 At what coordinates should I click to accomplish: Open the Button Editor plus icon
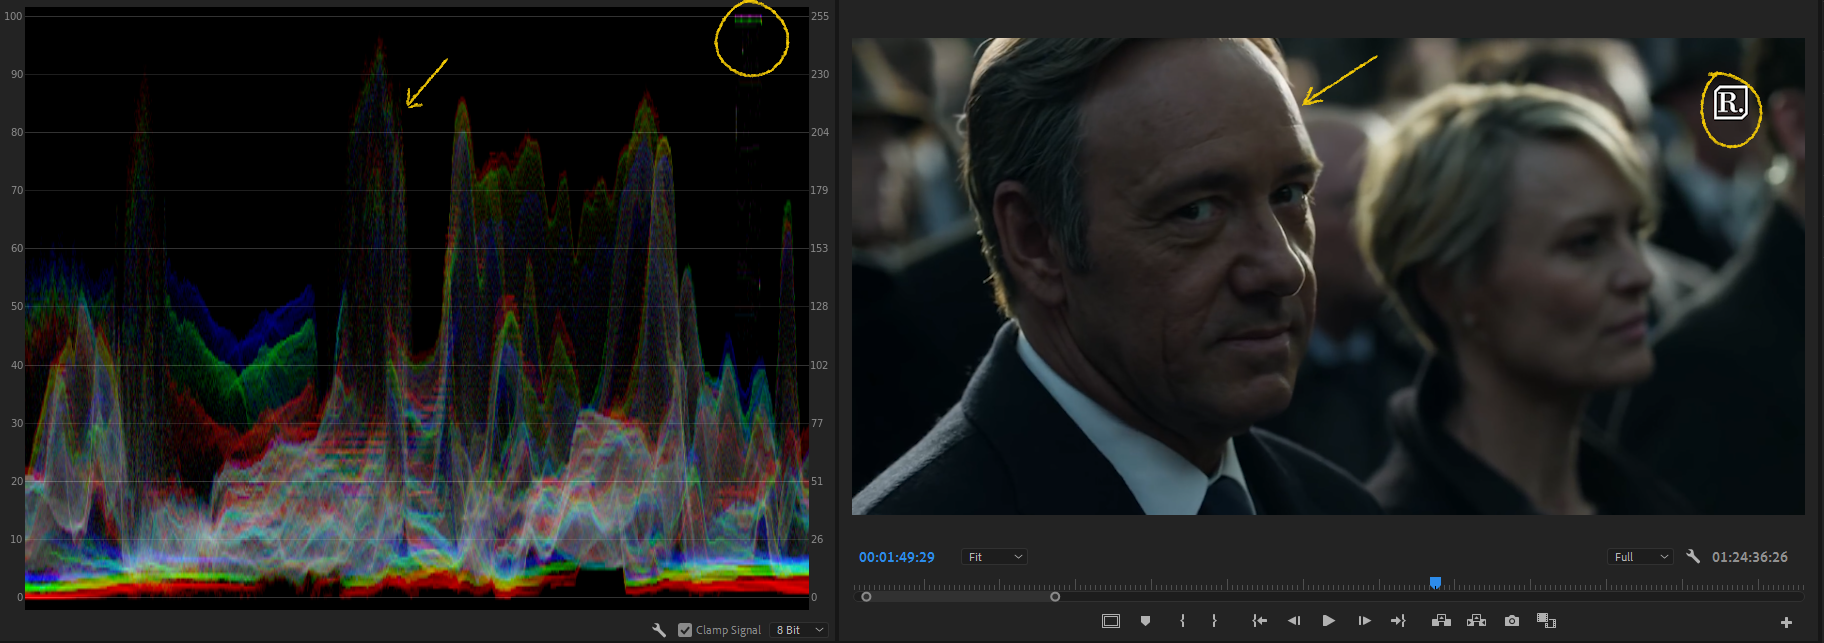click(1786, 622)
